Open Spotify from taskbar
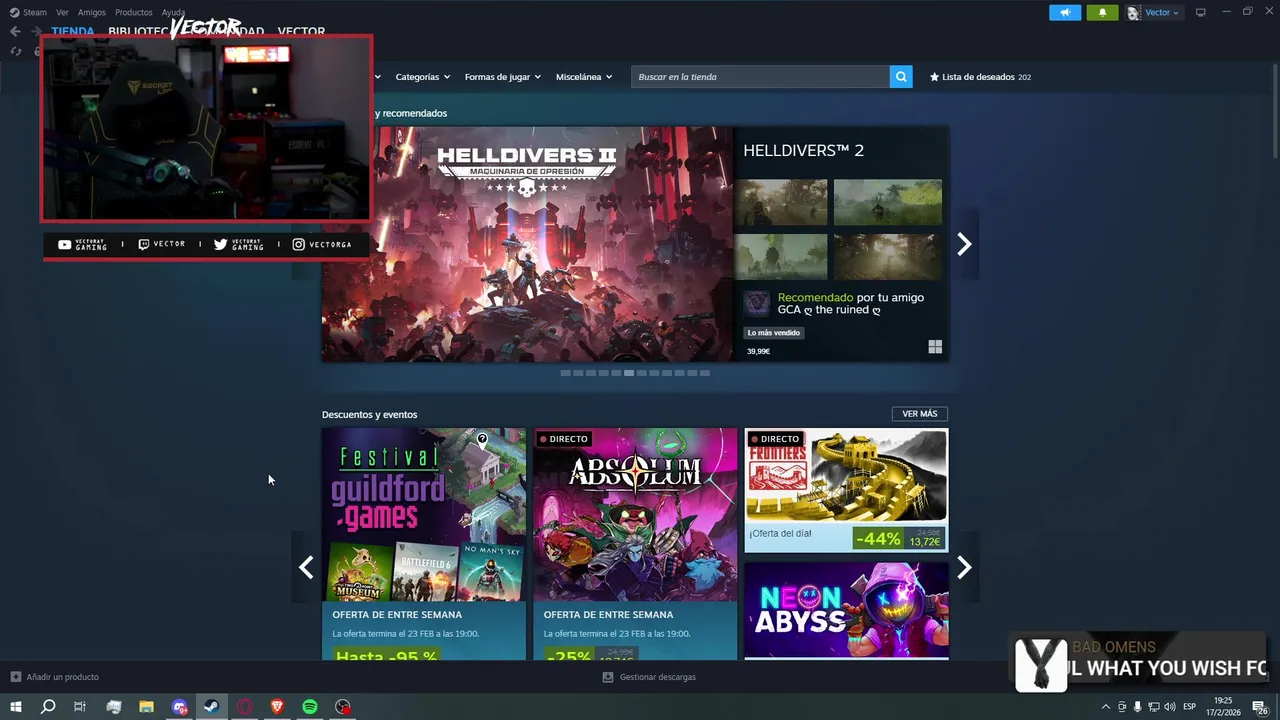The width and height of the screenshot is (1280, 720). tap(310, 707)
